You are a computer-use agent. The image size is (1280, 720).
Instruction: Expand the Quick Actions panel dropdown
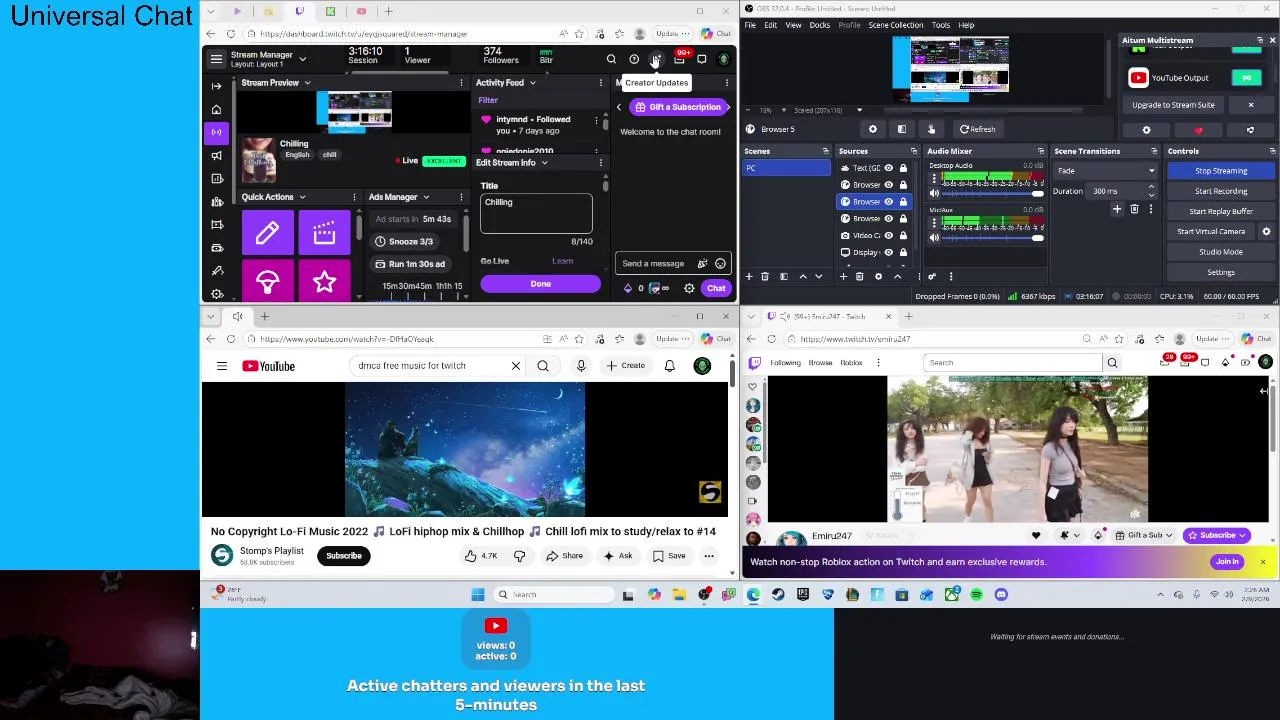(302, 197)
